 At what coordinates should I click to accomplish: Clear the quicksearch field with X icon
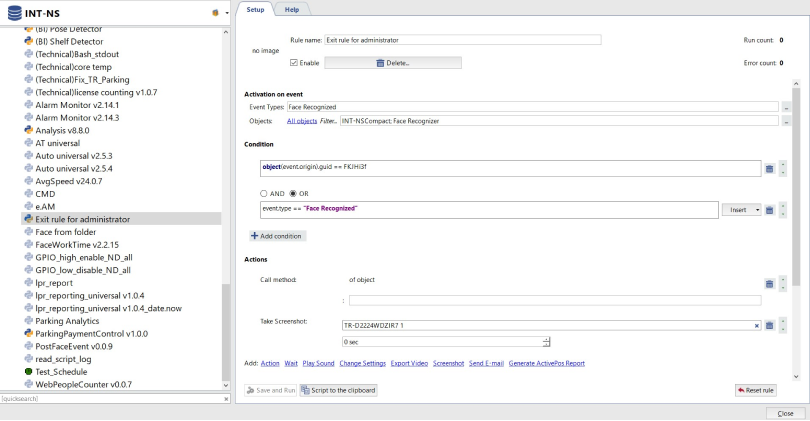pyautogui.click(x=225, y=399)
